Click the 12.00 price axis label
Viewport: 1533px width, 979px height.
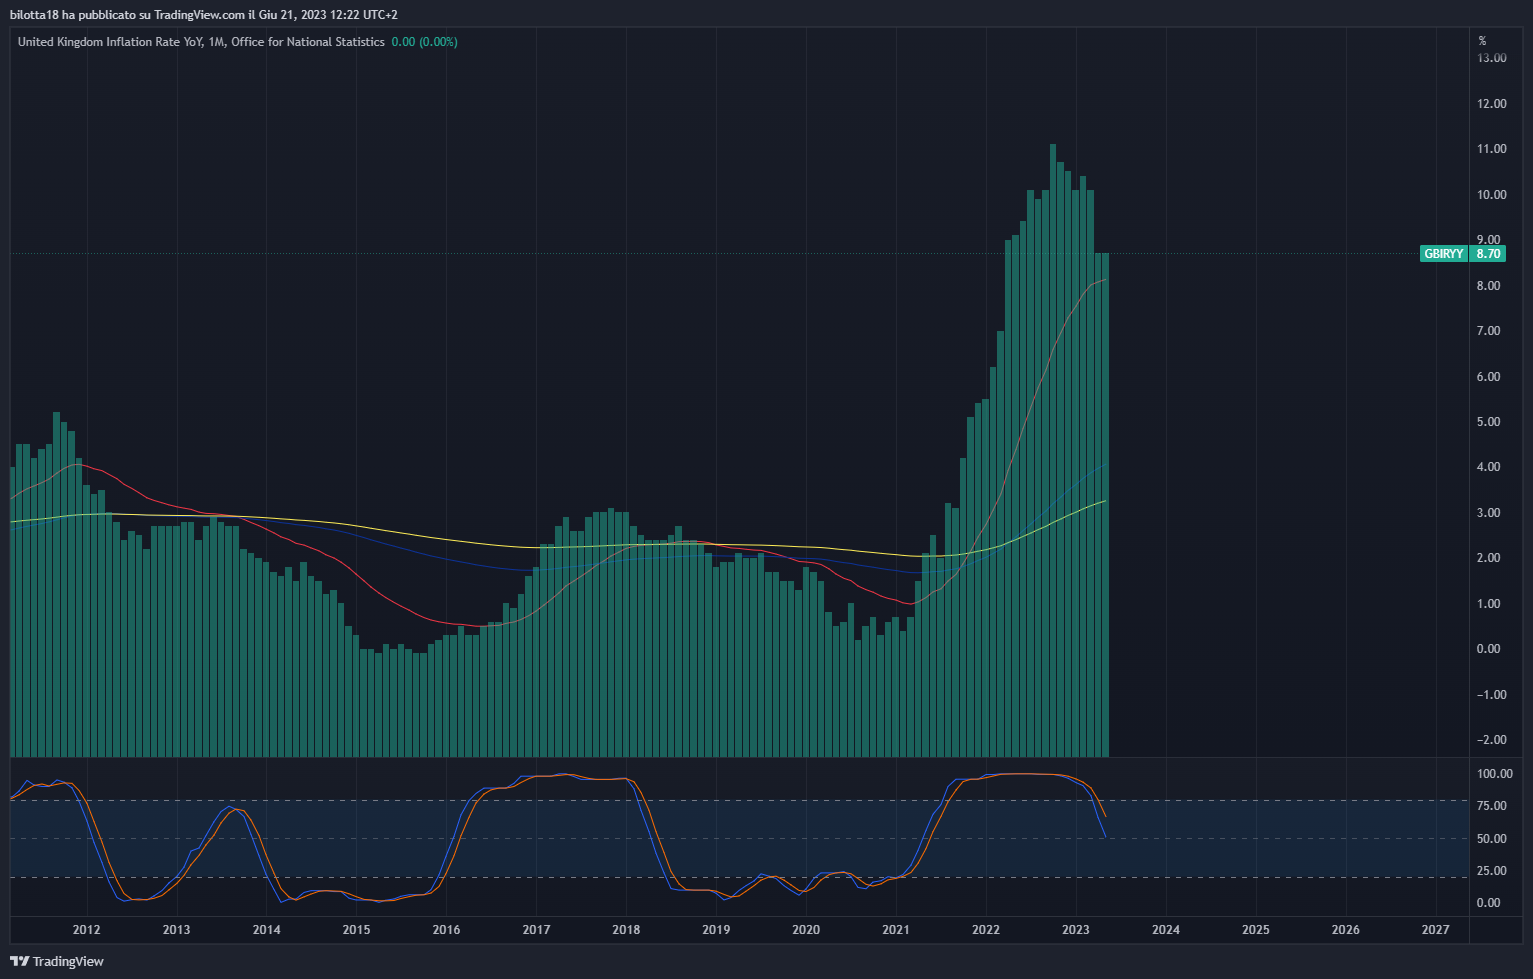tap(1492, 104)
